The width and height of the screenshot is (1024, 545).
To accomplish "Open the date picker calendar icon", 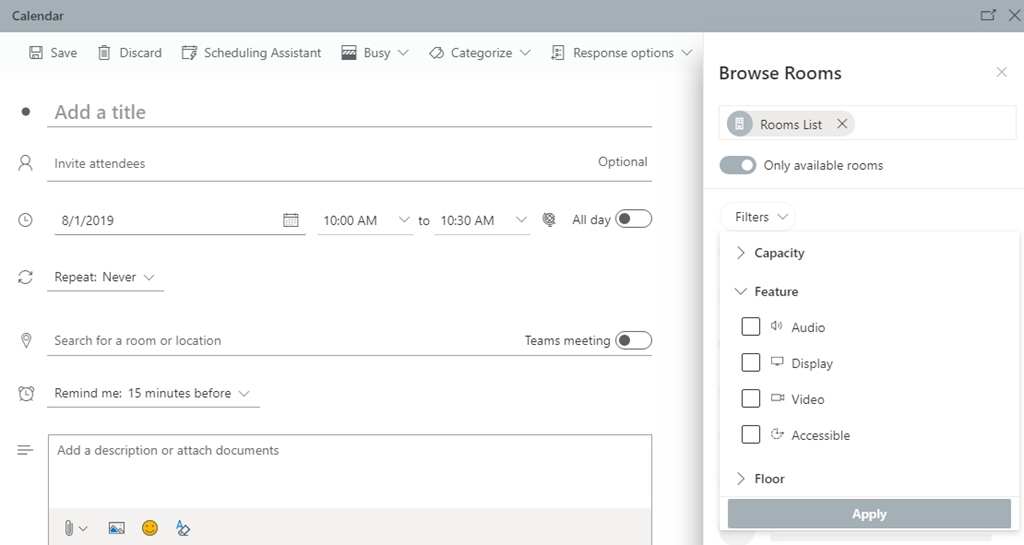I will pos(291,220).
